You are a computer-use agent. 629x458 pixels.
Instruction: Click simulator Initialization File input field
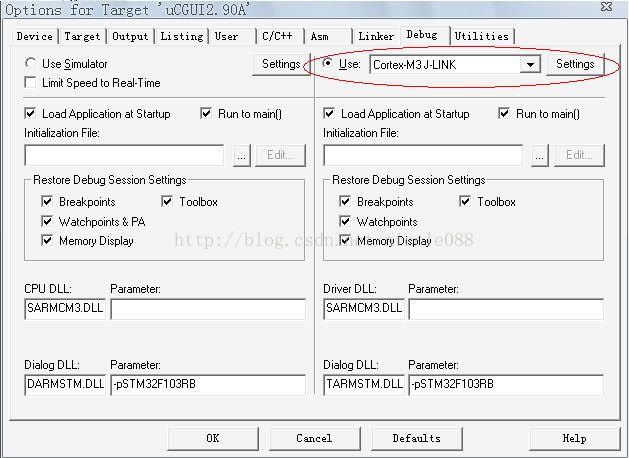click(x=124, y=155)
